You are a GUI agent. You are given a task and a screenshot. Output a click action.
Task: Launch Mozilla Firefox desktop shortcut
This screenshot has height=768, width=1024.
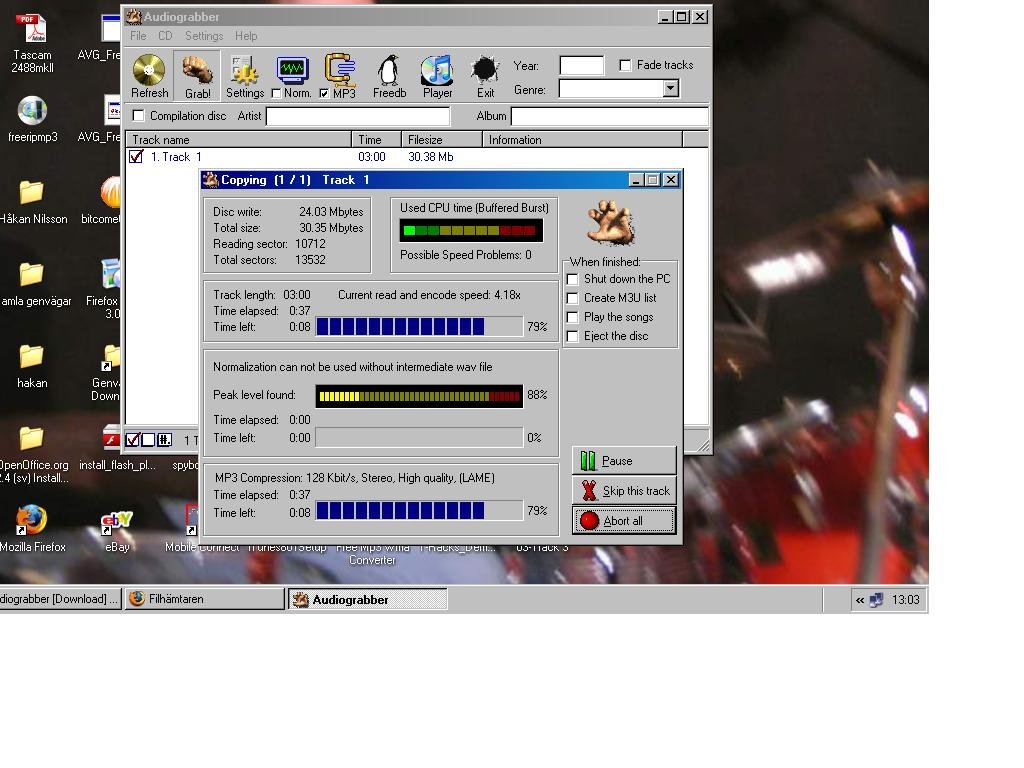(x=31, y=520)
